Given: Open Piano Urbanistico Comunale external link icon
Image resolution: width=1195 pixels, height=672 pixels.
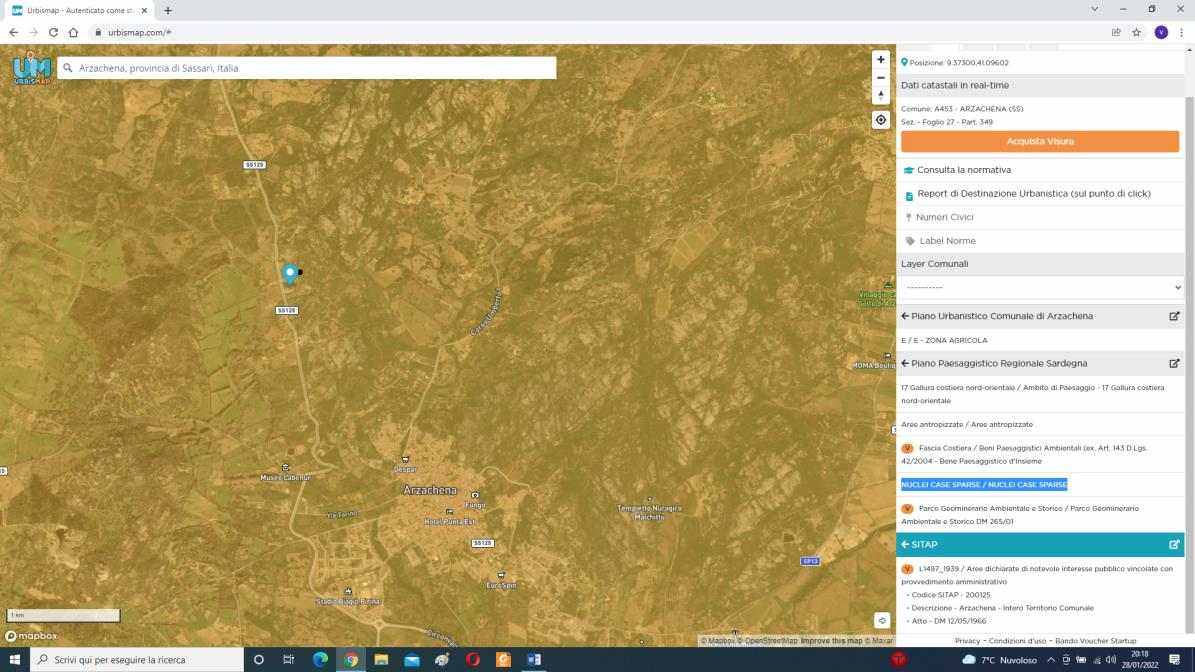Looking at the screenshot, I should coord(1174,316).
